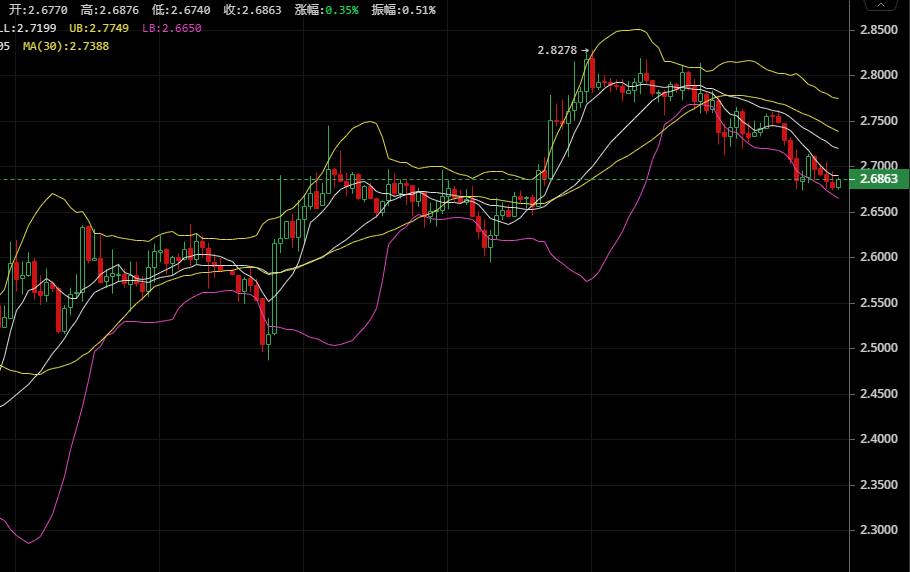Collapse the panel with the top-right chevron

(x=881, y=5)
